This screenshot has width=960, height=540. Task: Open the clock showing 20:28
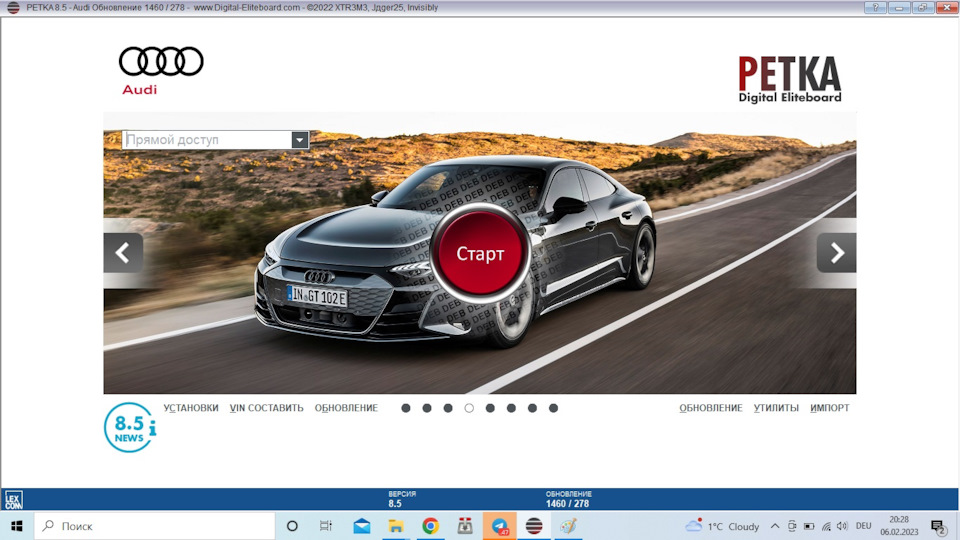[899, 526]
